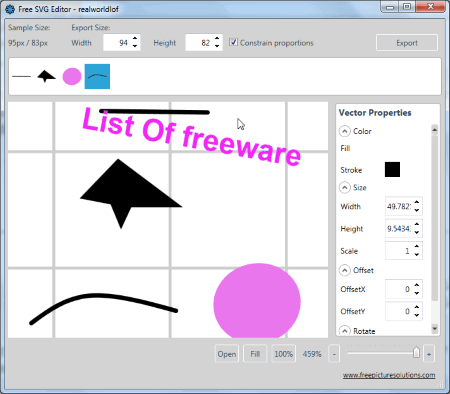Image resolution: width=450 pixels, height=394 pixels.
Task: Increase export Height with up arrow
Action: (x=217, y=39)
